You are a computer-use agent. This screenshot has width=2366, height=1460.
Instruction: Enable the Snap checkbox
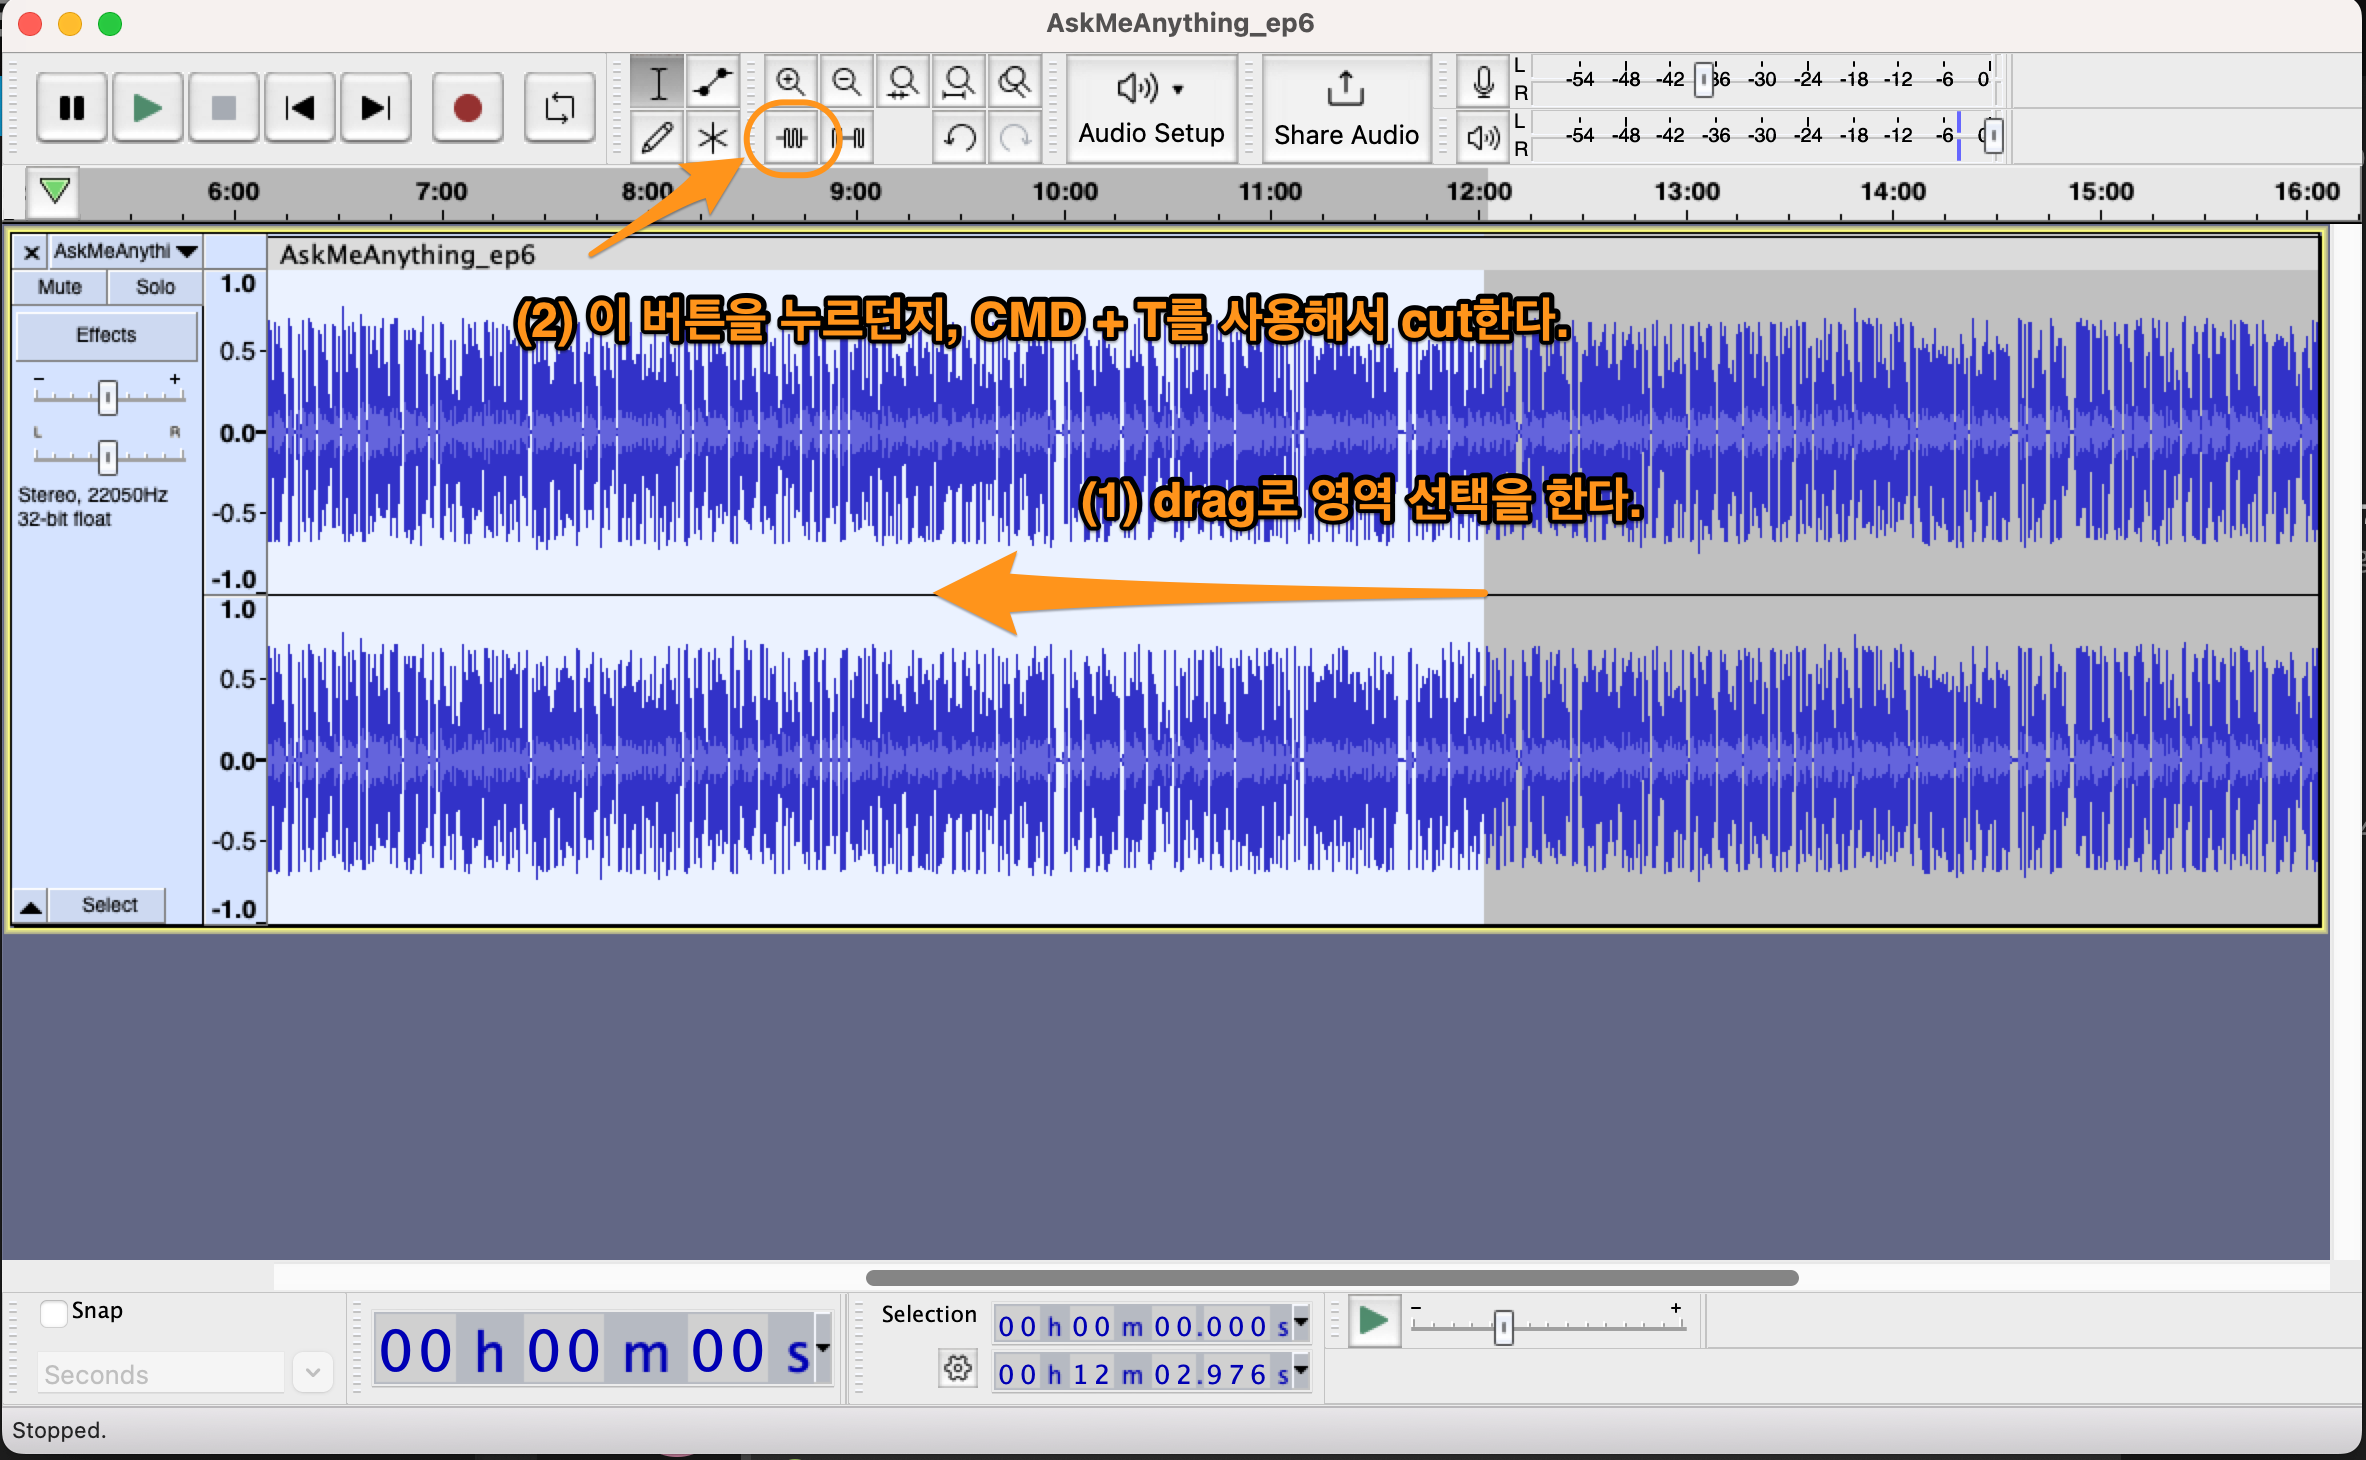54,1311
